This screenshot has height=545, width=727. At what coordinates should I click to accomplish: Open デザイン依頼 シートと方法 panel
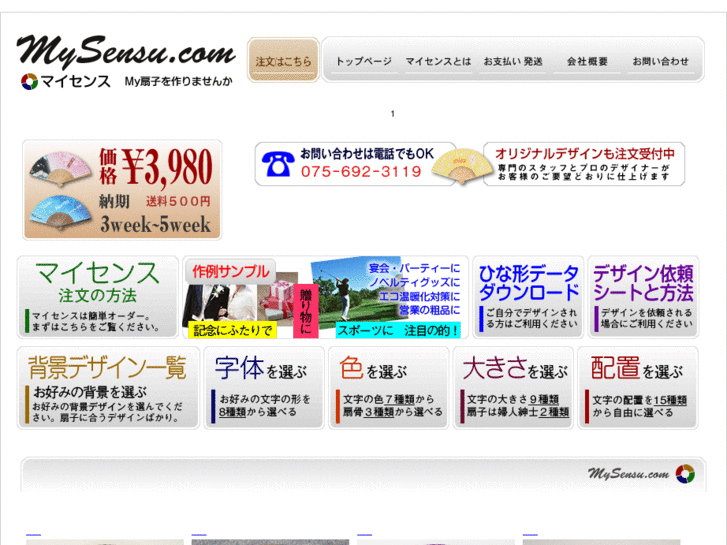(x=643, y=297)
